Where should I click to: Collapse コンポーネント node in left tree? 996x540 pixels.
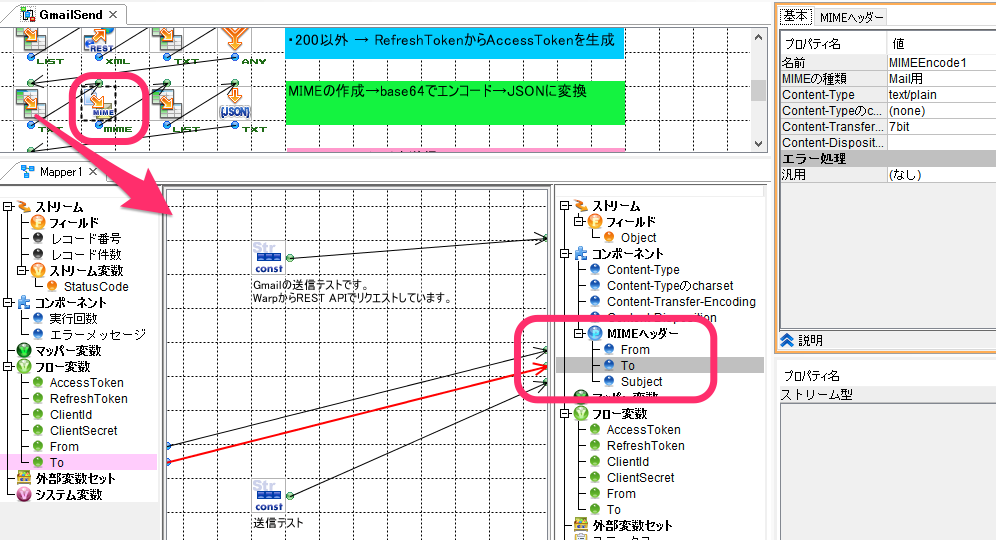pos(8,302)
